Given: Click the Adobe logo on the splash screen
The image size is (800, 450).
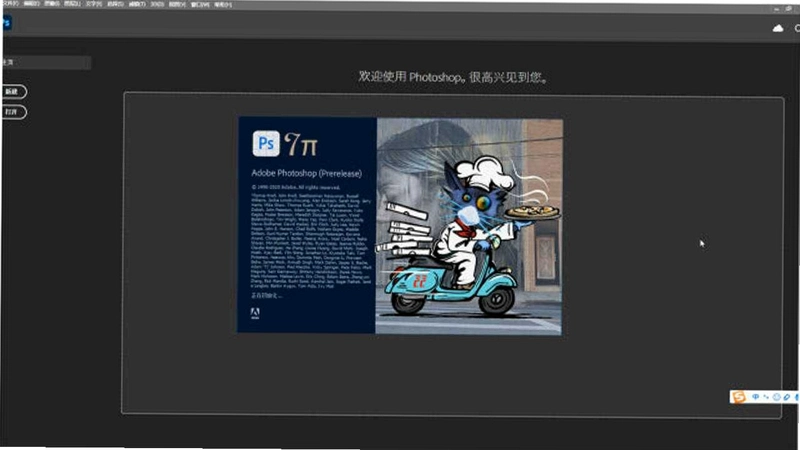Looking at the screenshot, I should pyautogui.click(x=255, y=313).
